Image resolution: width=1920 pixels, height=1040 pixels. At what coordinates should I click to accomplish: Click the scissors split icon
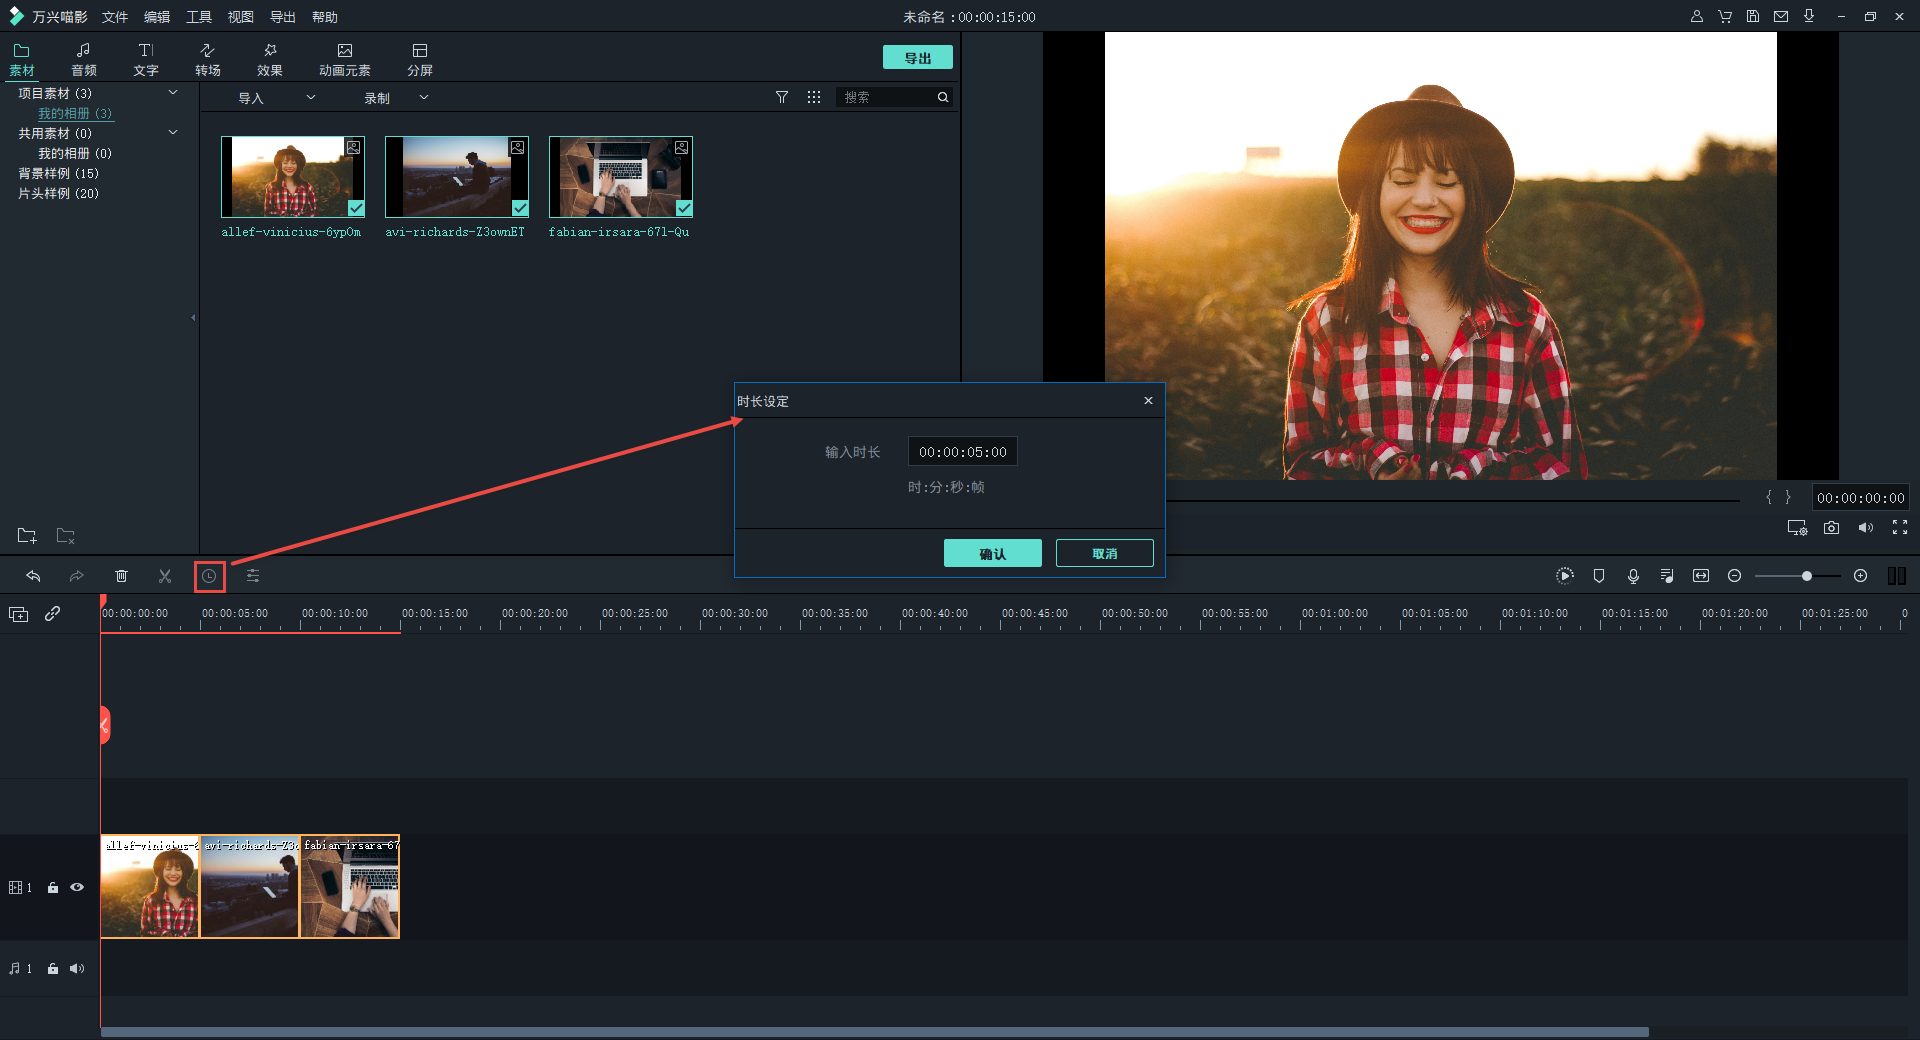tap(165, 576)
